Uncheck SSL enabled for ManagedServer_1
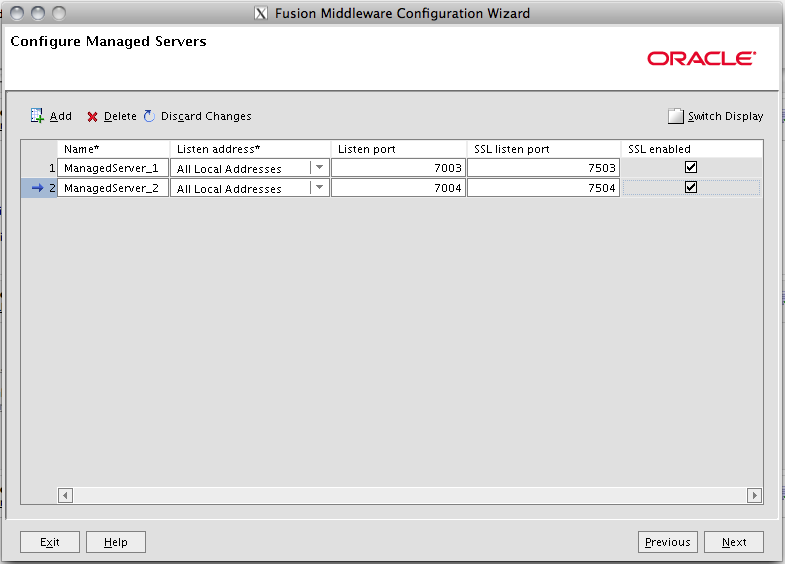Image resolution: width=785 pixels, height=564 pixels. pyautogui.click(x=691, y=167)
